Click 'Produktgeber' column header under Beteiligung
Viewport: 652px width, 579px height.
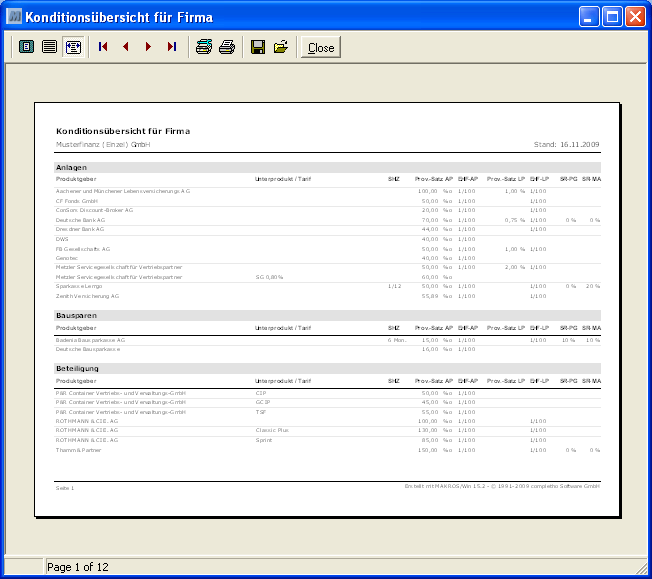[x=76, y=381]
